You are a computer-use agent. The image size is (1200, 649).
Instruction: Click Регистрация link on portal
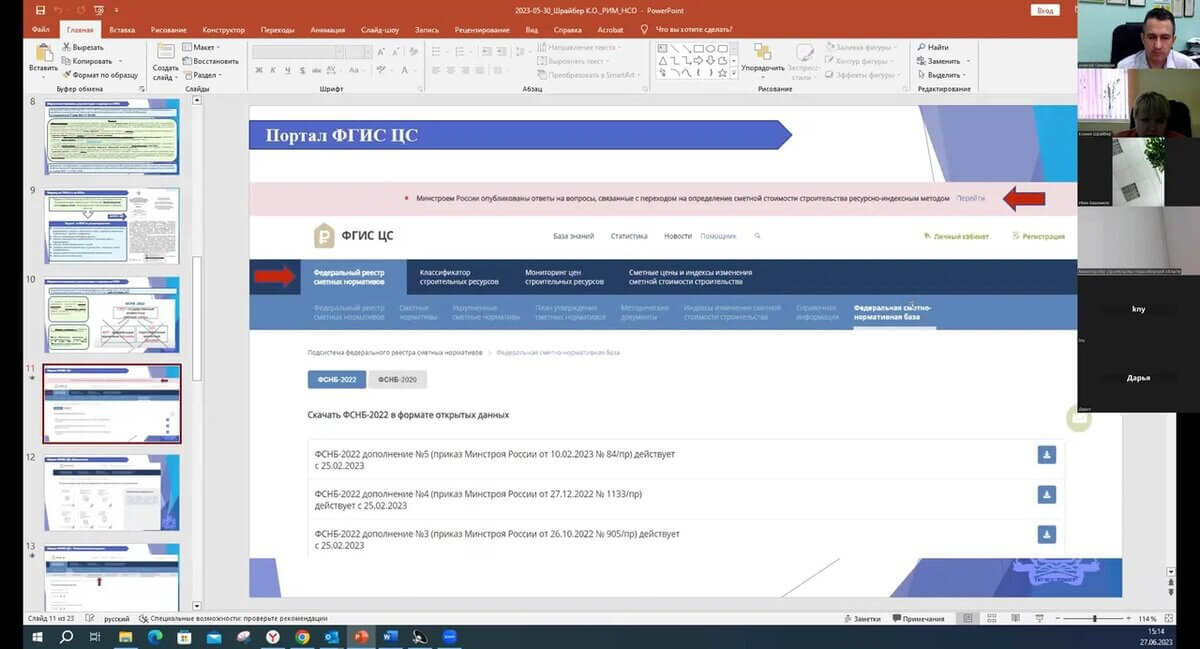pos(1038,237)
